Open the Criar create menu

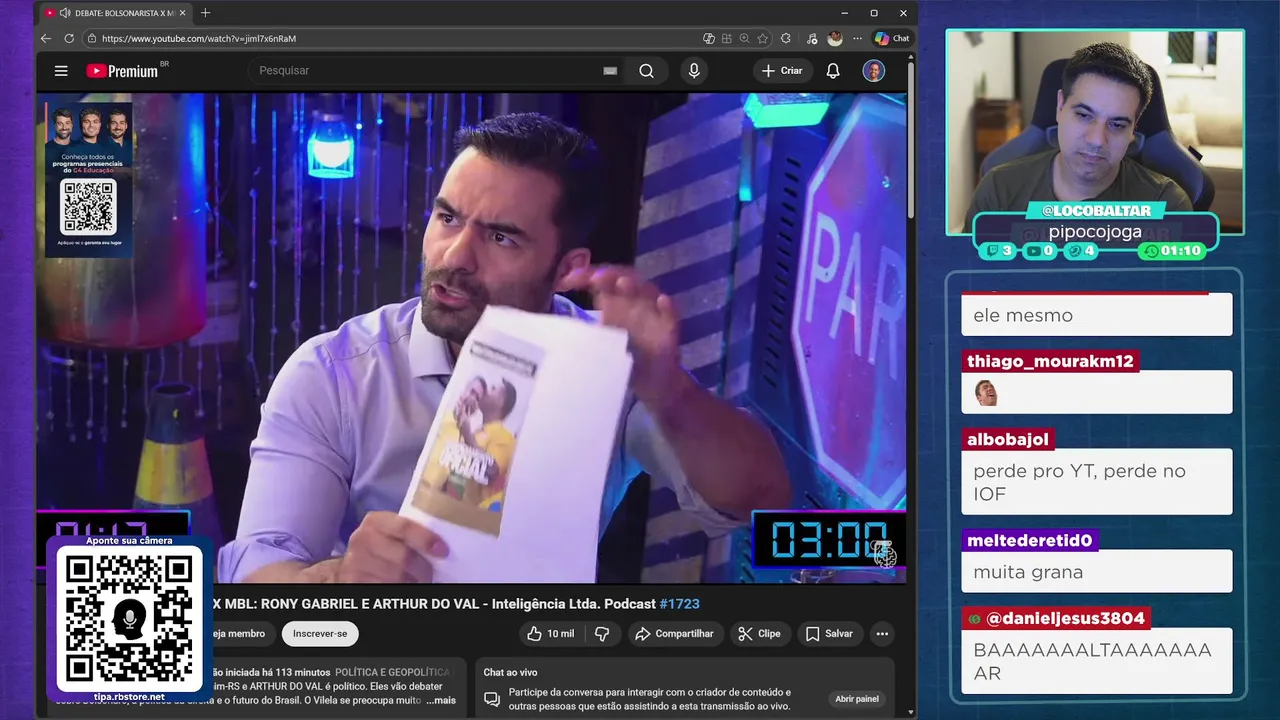782,71
